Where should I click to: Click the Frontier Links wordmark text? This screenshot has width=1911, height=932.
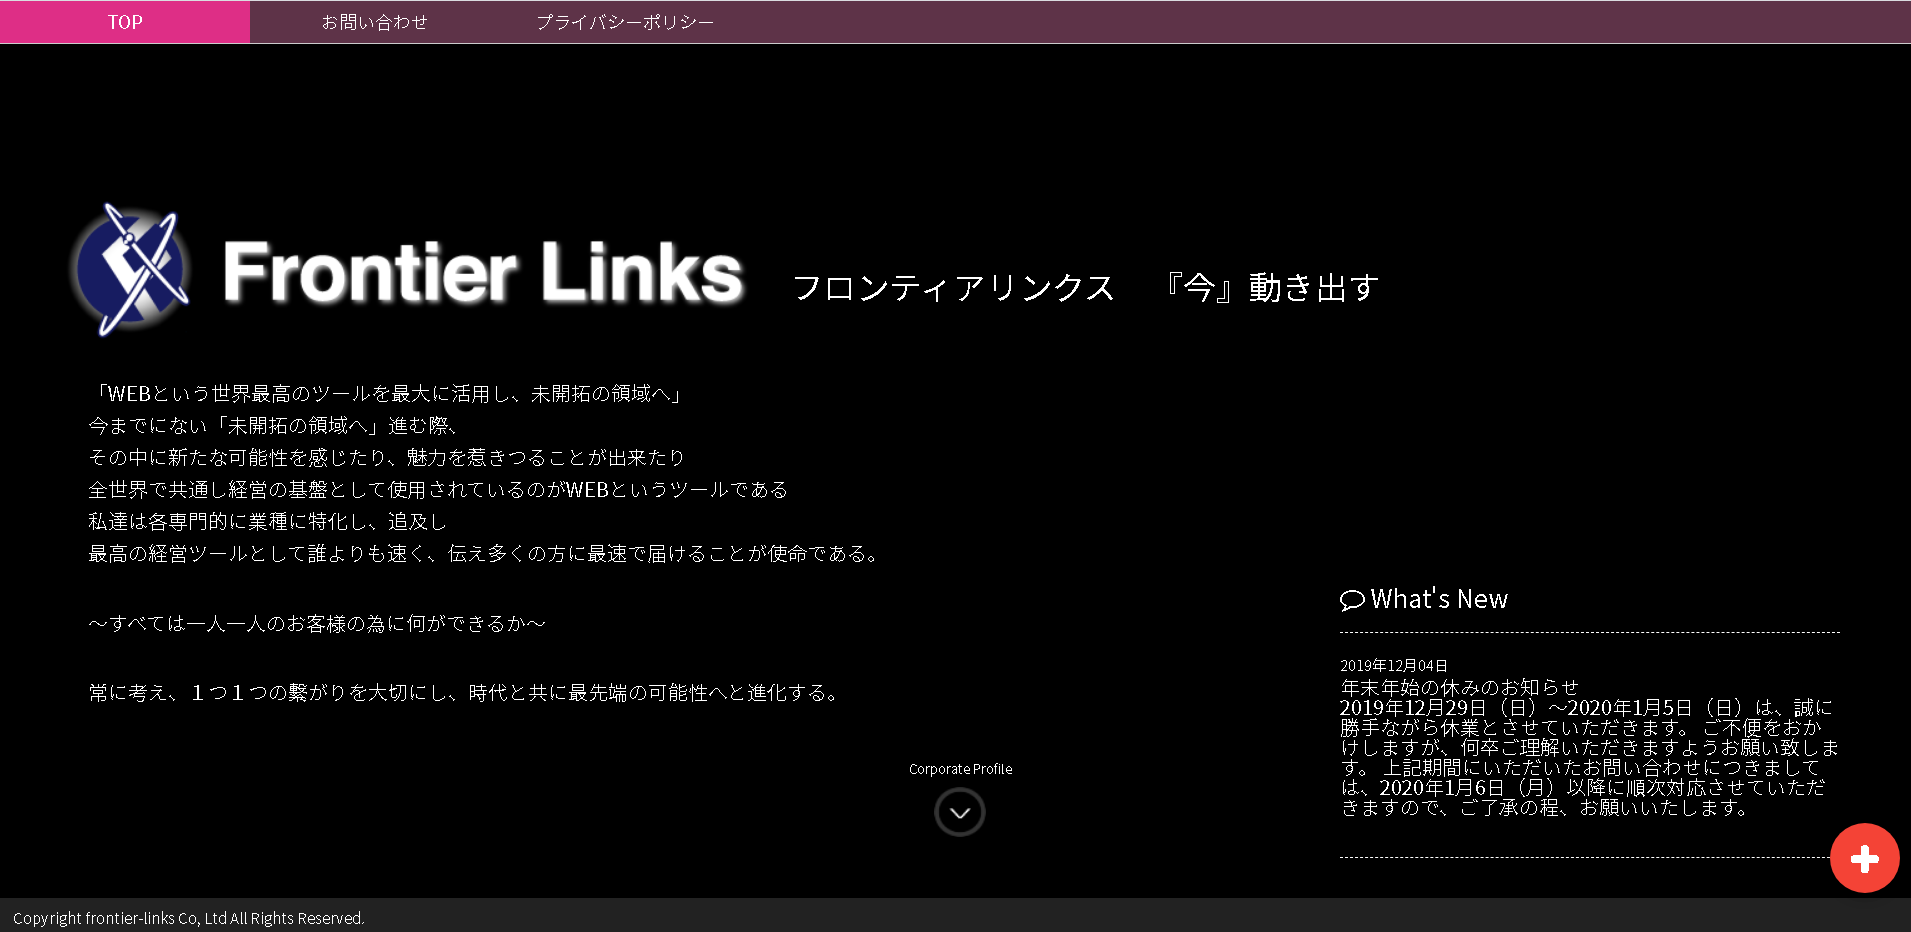(483, 270)
